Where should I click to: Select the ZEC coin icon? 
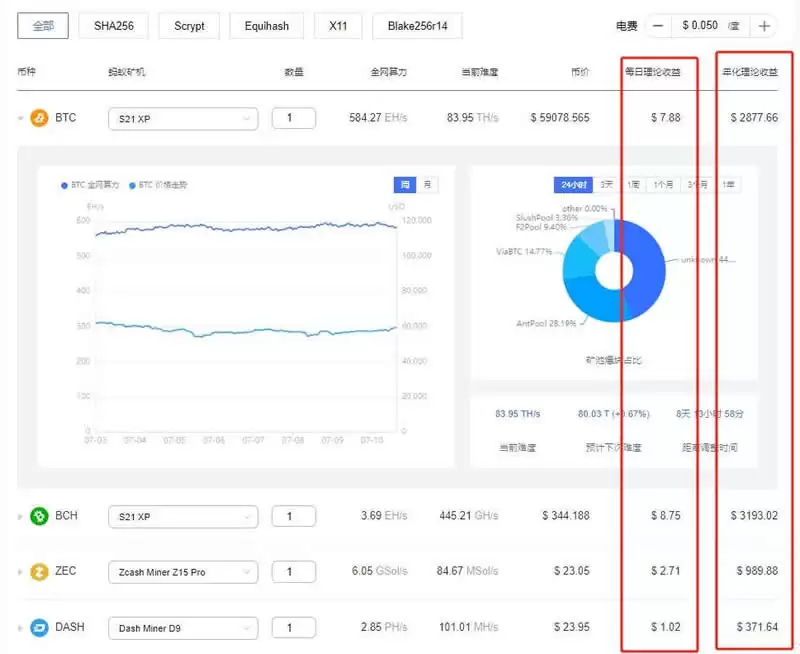(x=38, y=571)
